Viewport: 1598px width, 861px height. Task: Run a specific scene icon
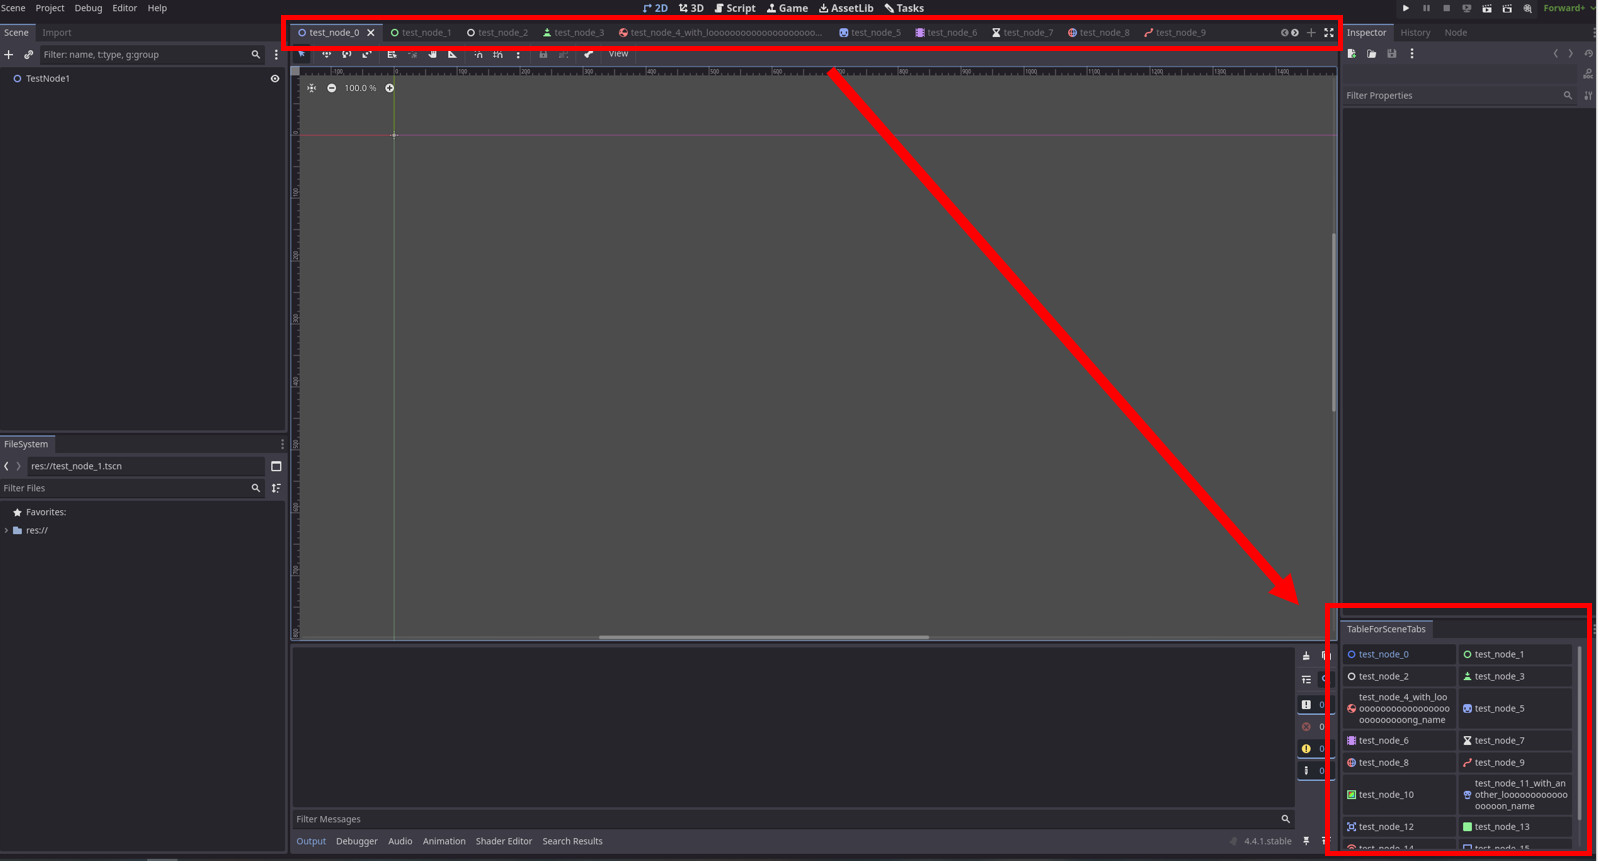click(x=1507, y=8)
